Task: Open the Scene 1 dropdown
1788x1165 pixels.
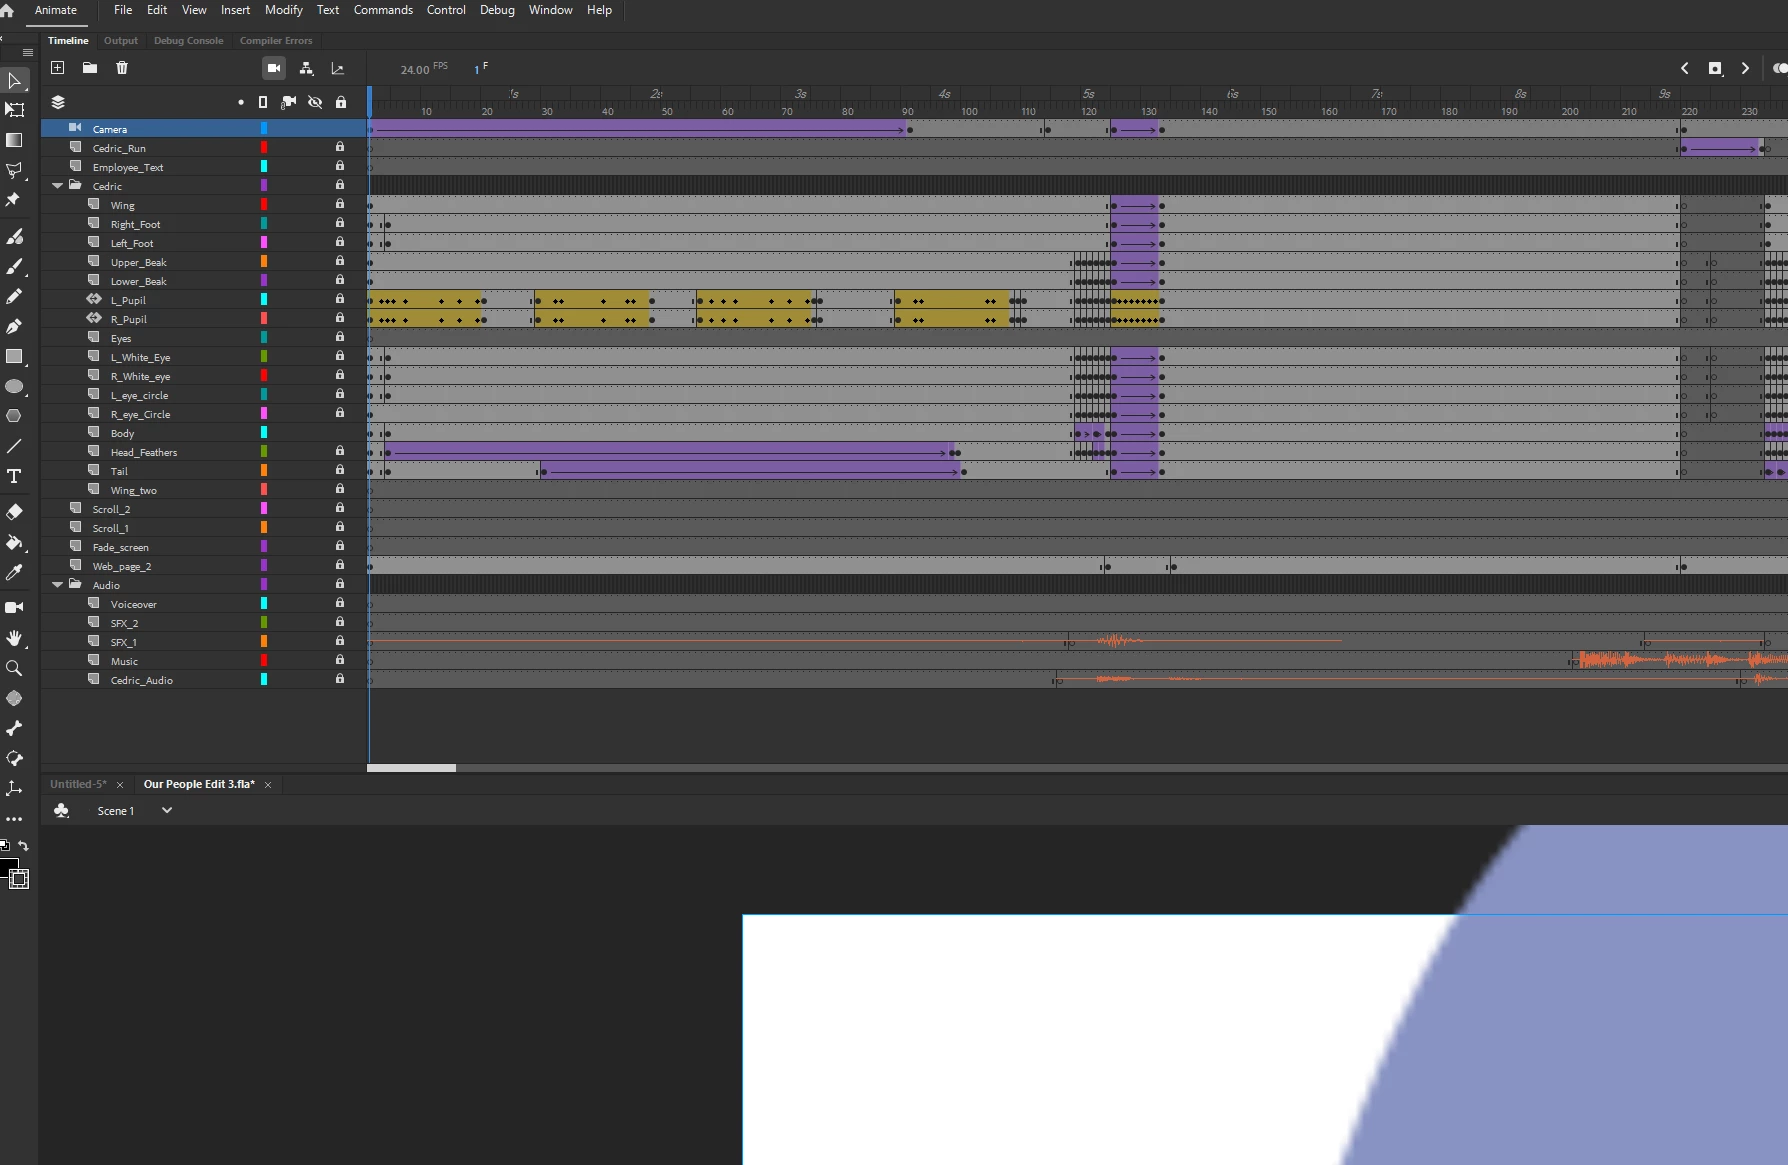Action: tap(167, 811)
